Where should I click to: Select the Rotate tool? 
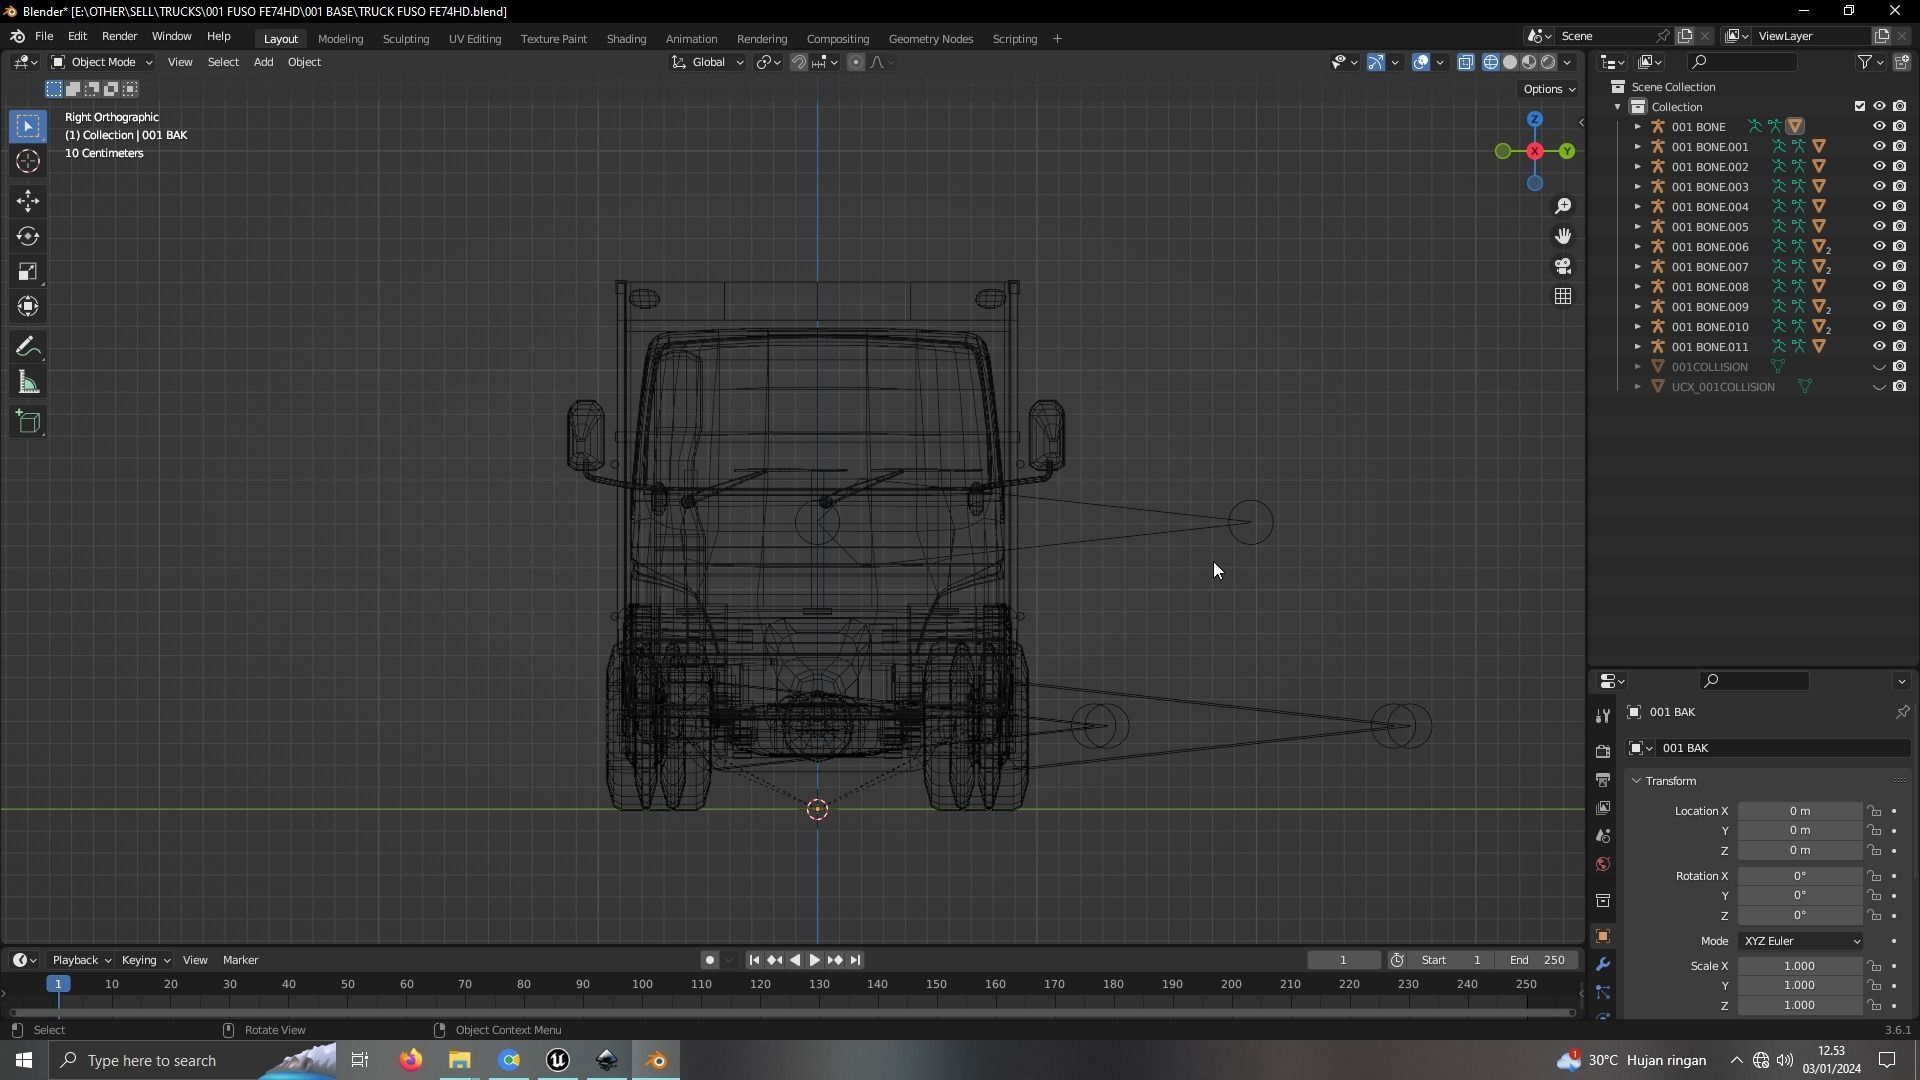[28, 237]
